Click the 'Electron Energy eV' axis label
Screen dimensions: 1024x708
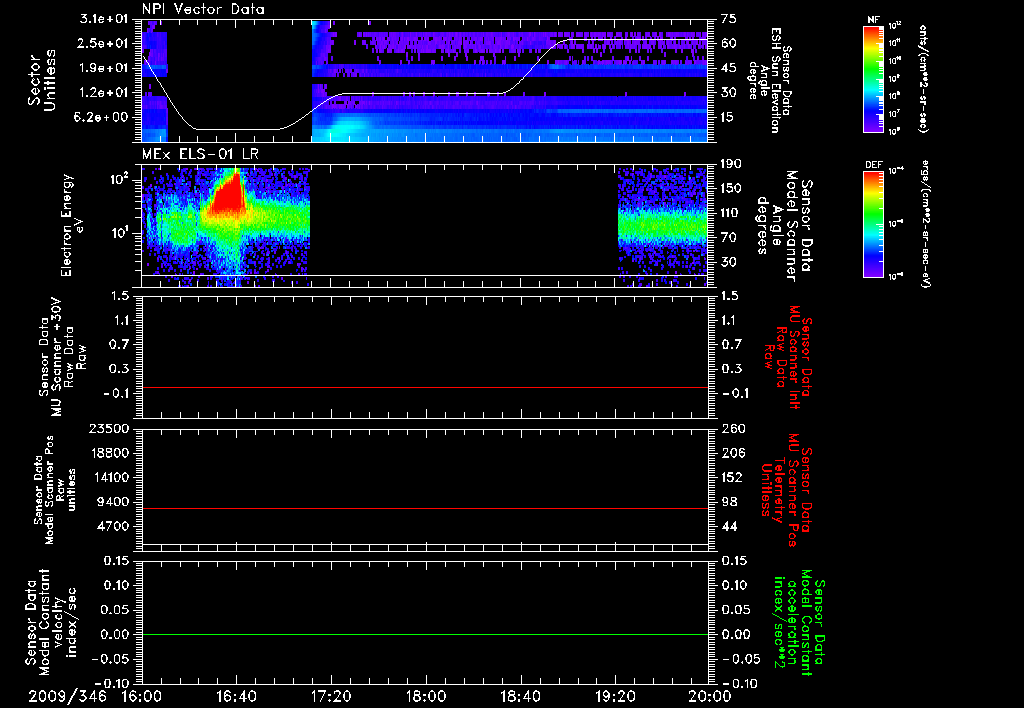coord(72,225)
